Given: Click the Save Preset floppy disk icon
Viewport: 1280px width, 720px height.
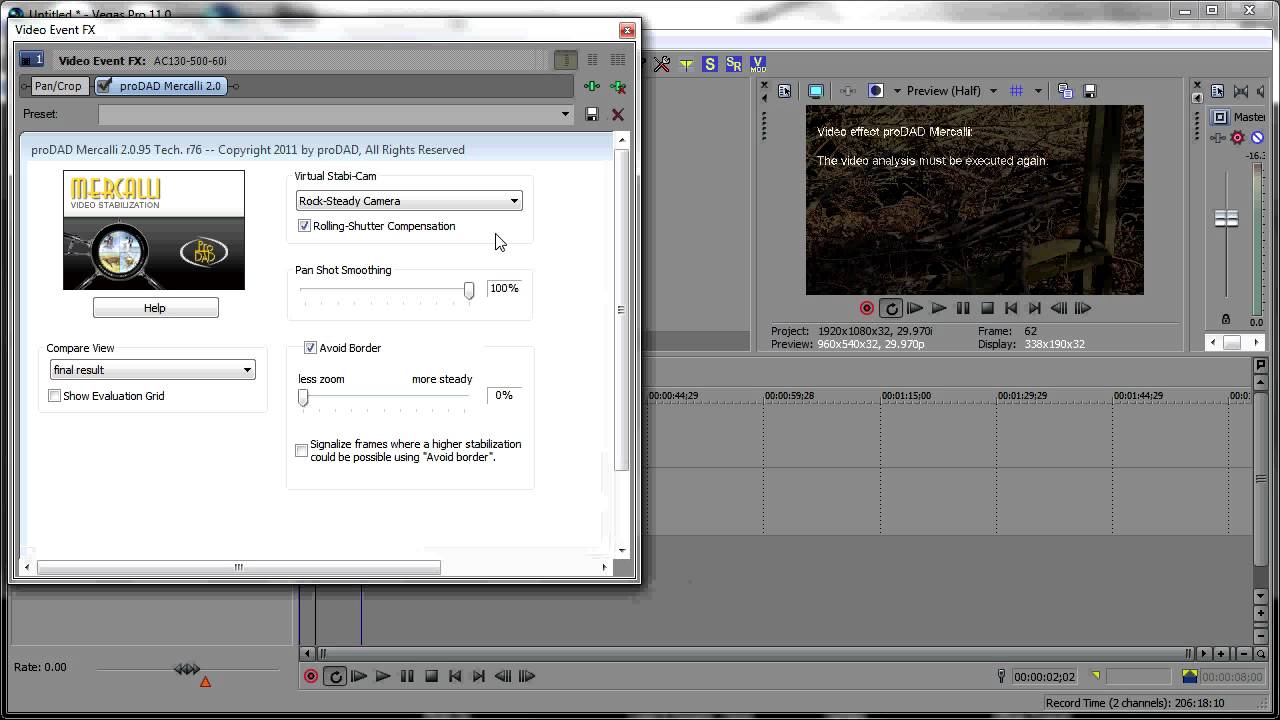Looking at the screenshot, I should coord(592,114).
